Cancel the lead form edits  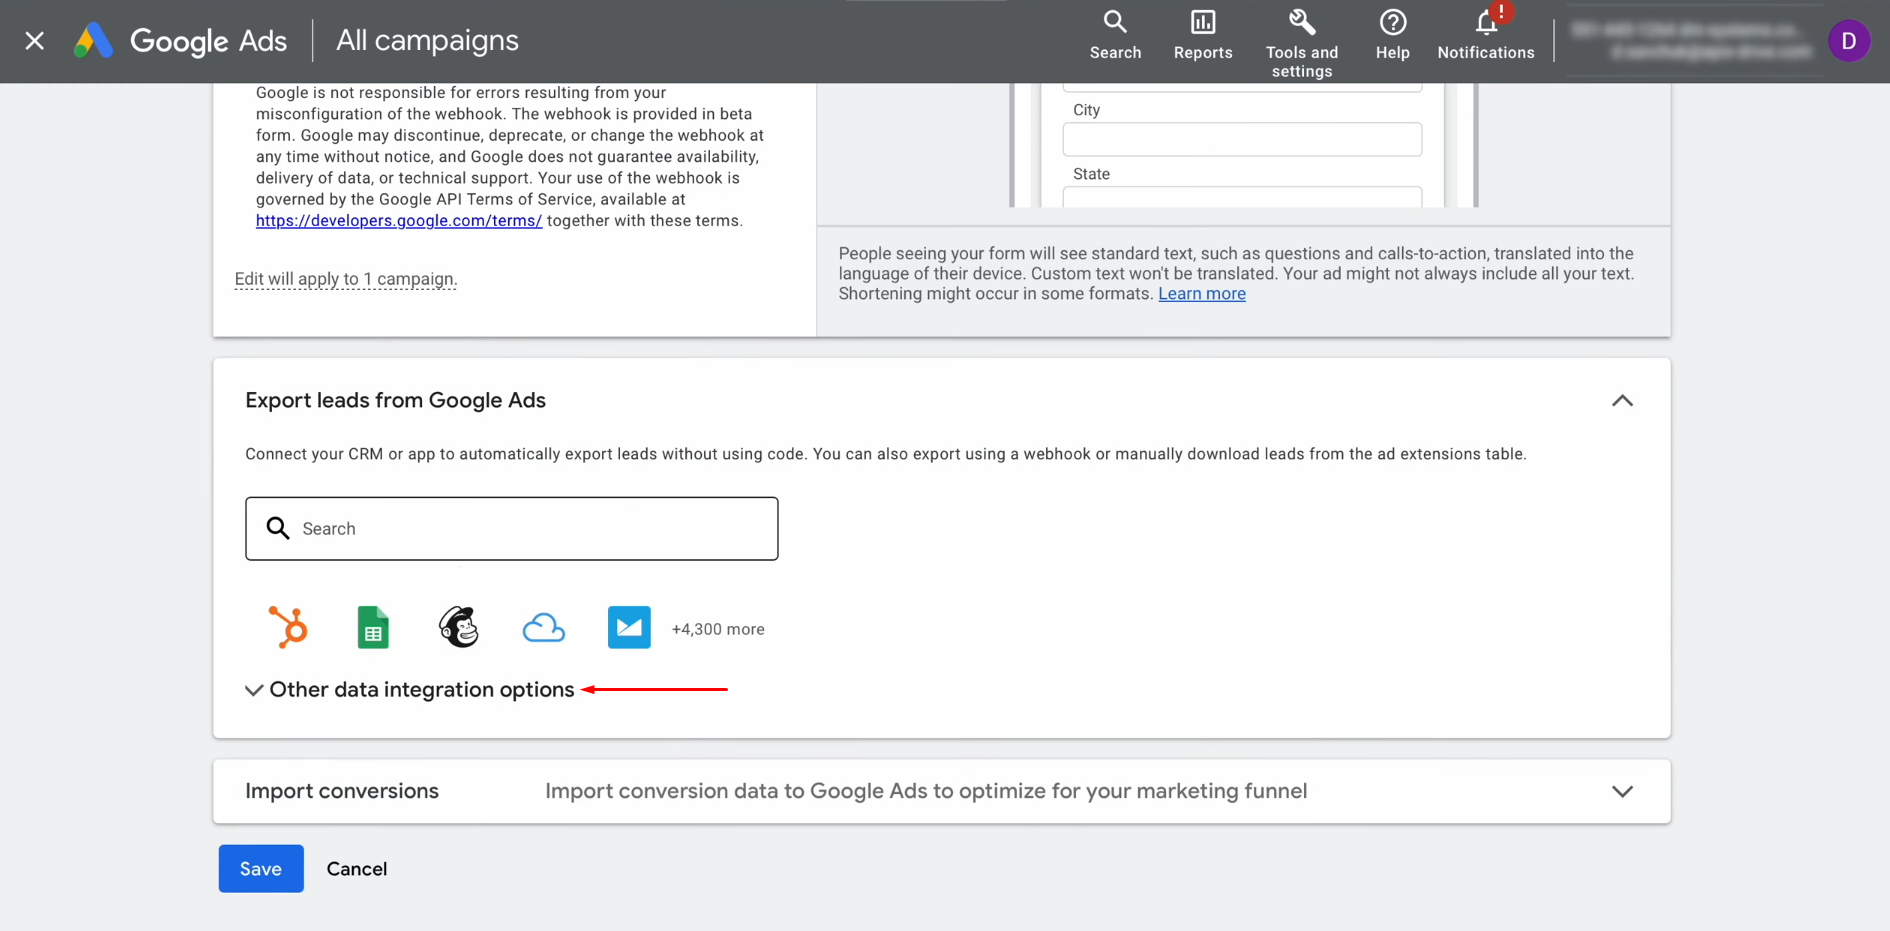tap(357, 869)
